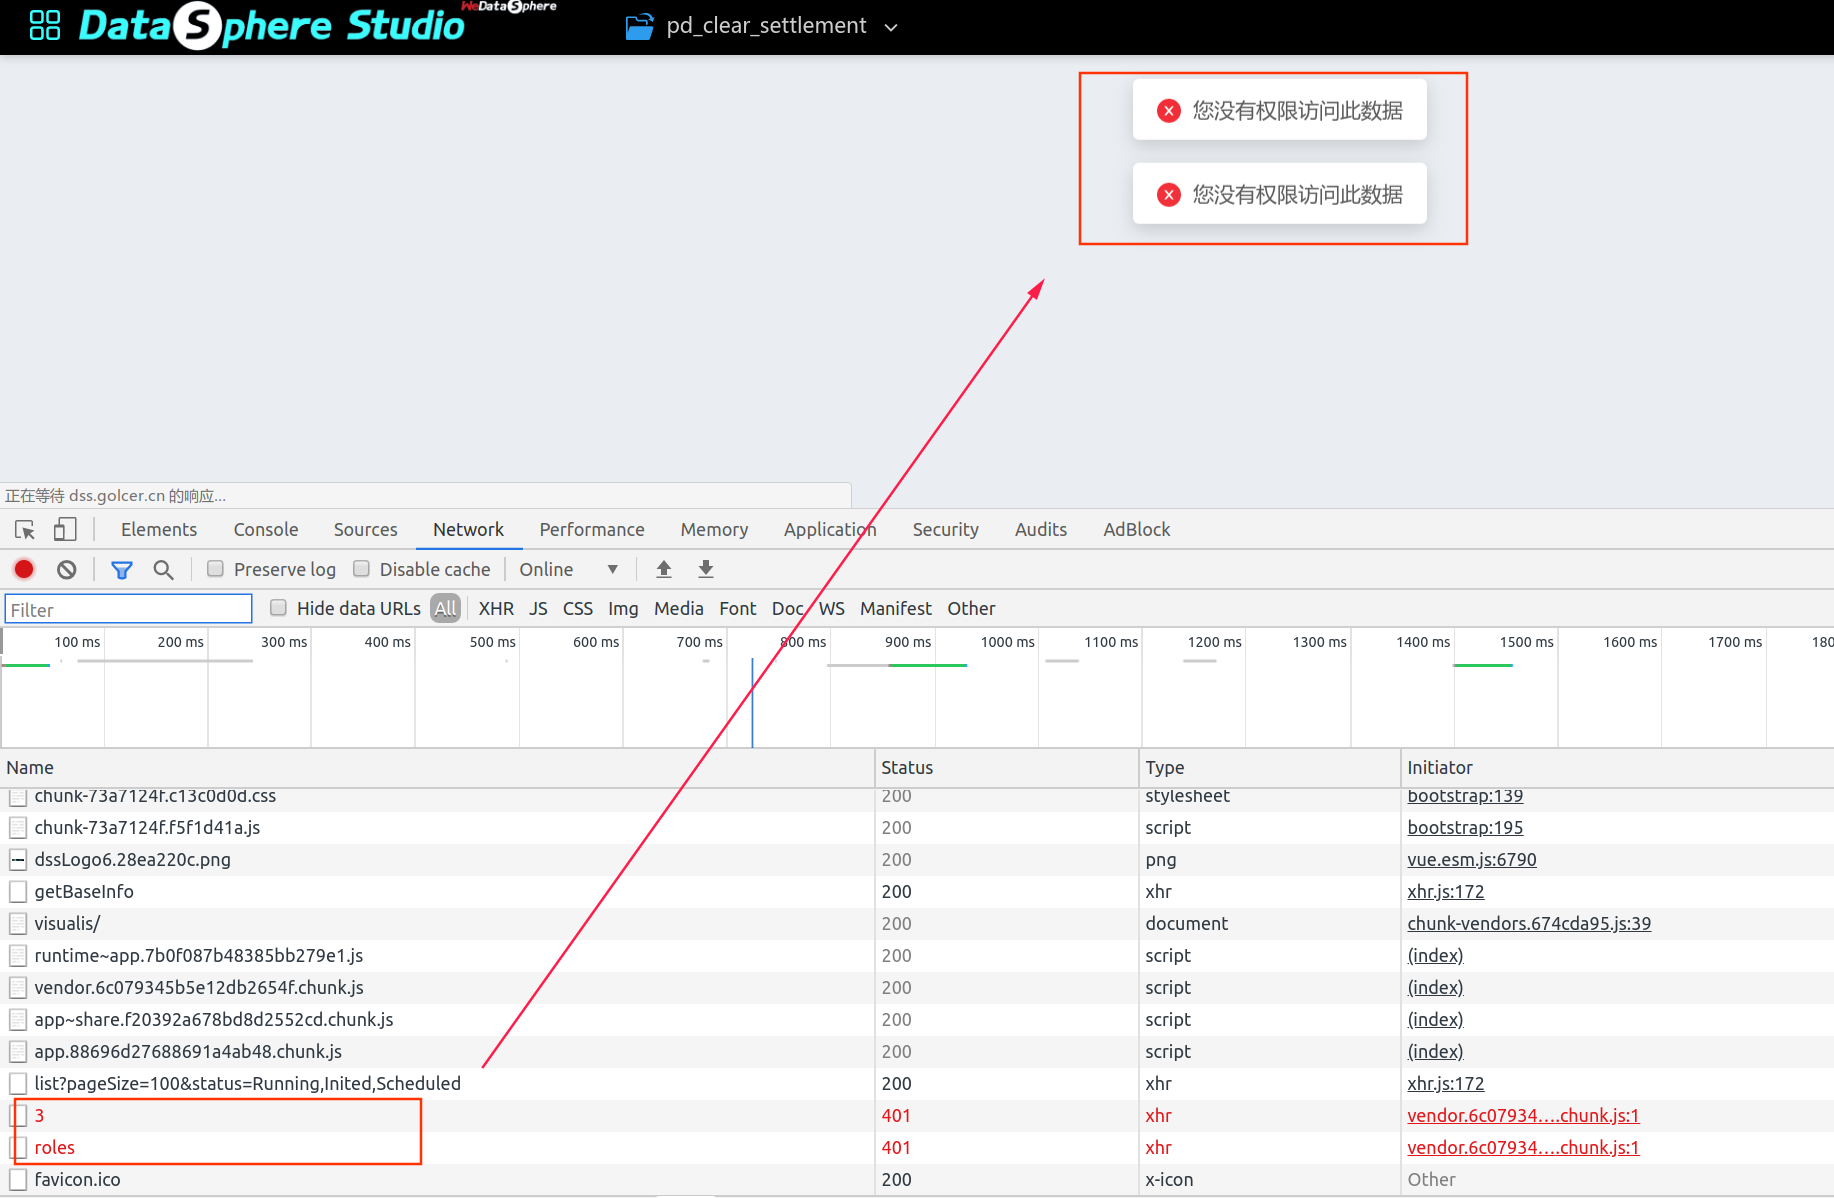Viewport: 1834px width, 1198px height.
Task: Toggle the device toolbar icon
Action: (x=65, y=529)
